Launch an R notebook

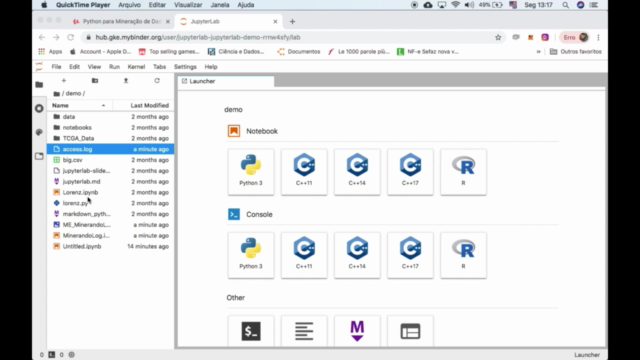point(463,172)
